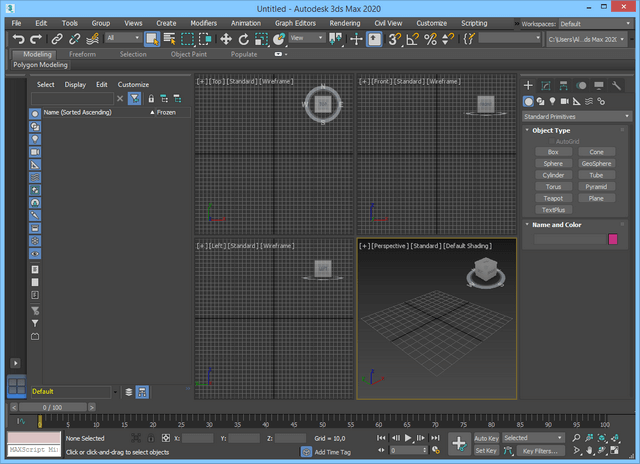
Task: Click the Scene Explorer search field
Action: coord(72,98)
